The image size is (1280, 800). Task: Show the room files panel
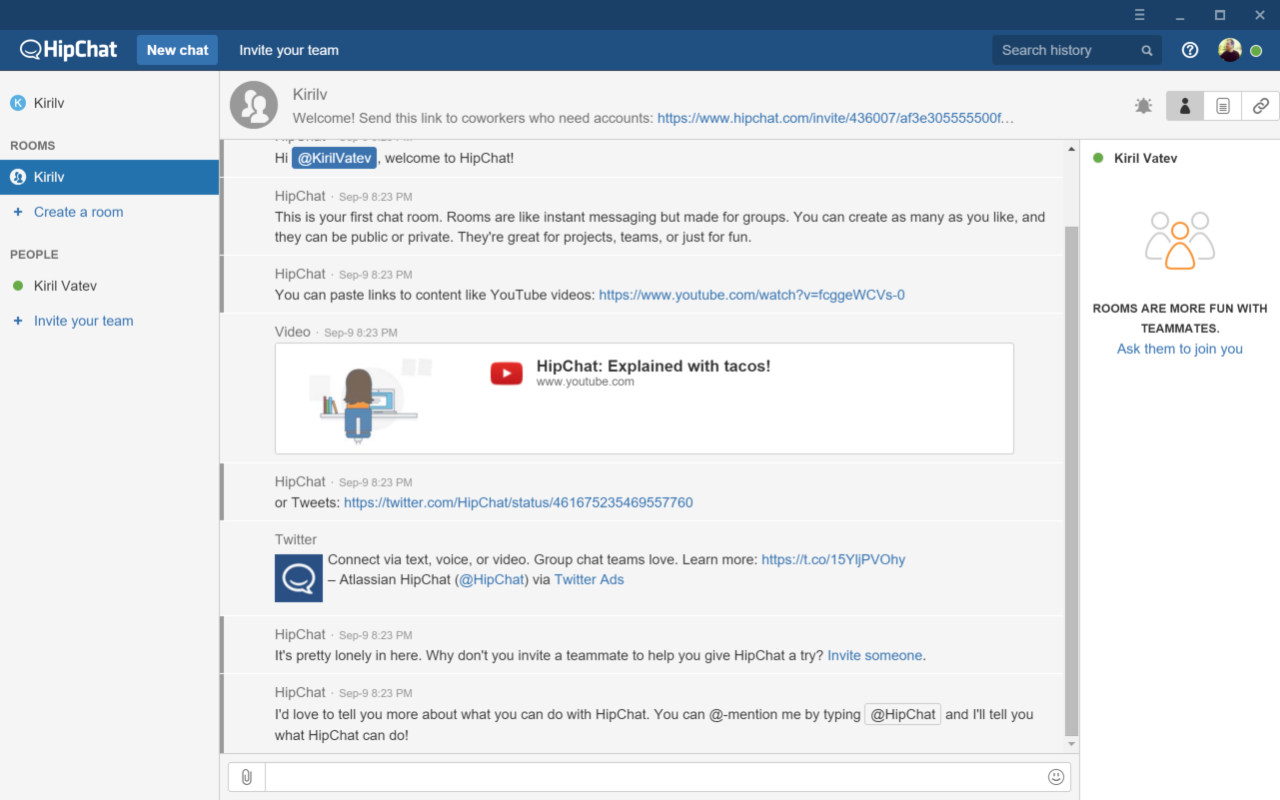click(1222, 105)
